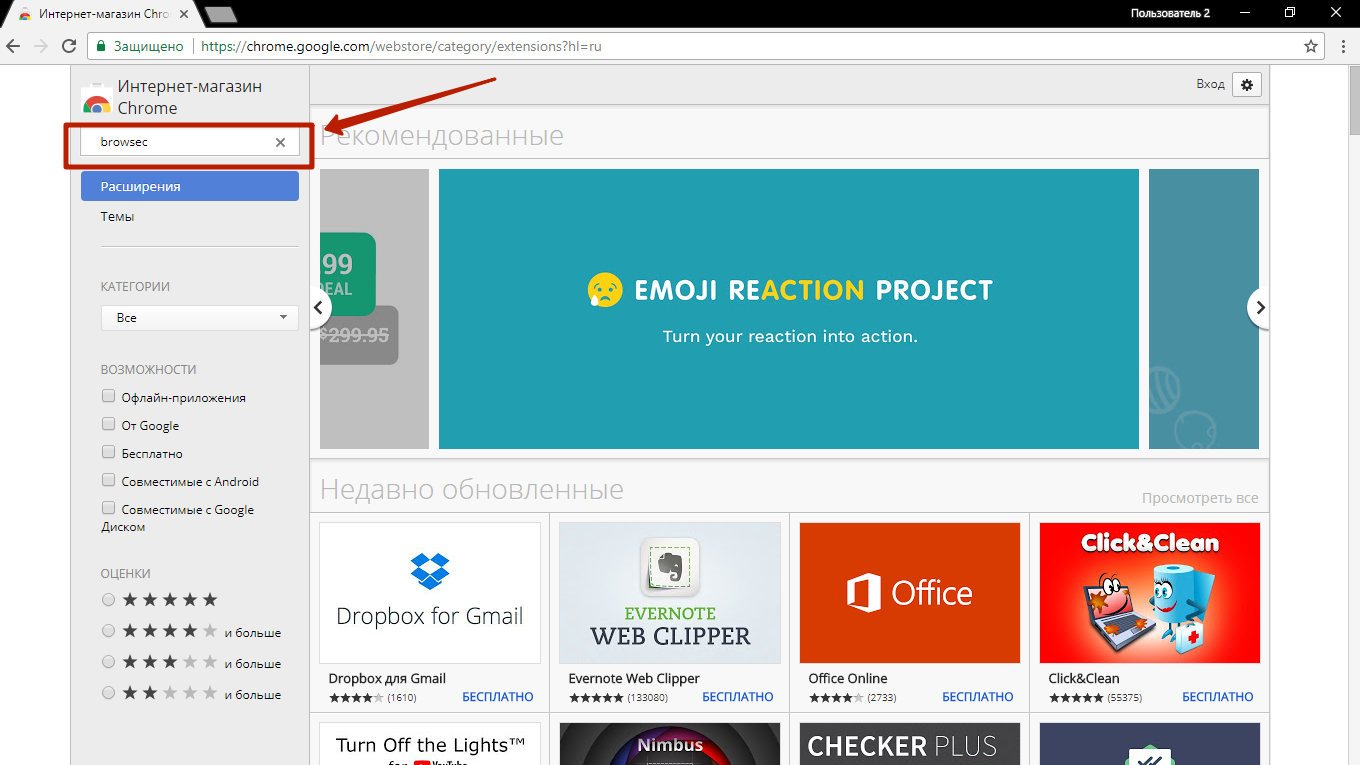Select two stars и больше rating

click(x=108, y=694)
